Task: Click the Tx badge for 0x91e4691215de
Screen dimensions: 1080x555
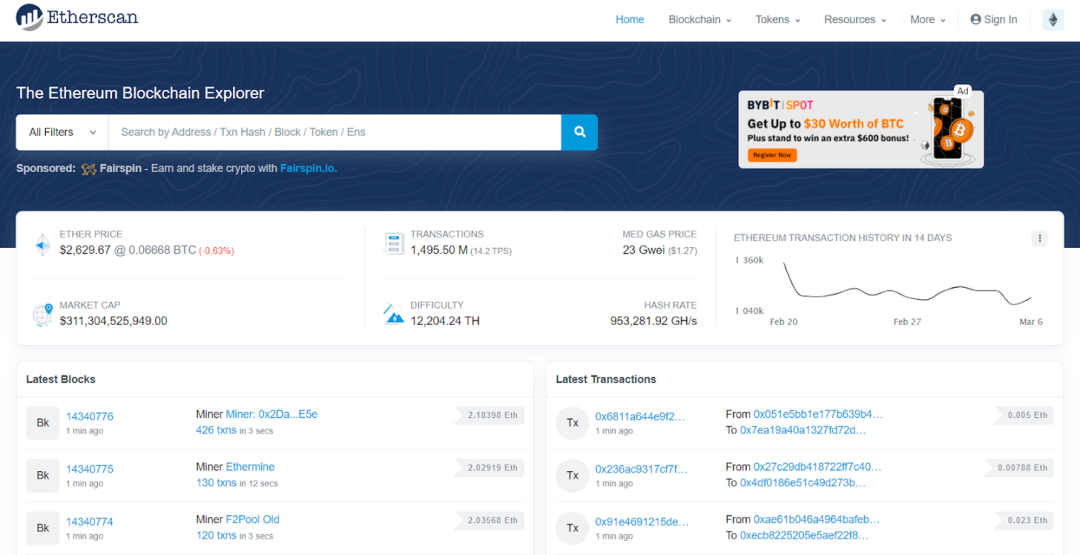Action: [x=572, y=528]
